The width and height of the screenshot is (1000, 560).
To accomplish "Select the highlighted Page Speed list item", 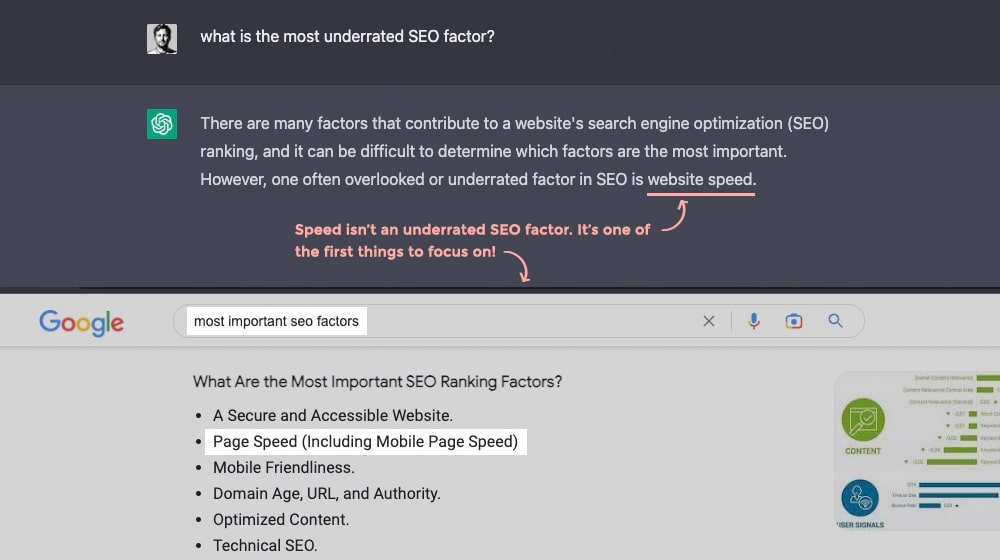I will click(x=365, y=441).
